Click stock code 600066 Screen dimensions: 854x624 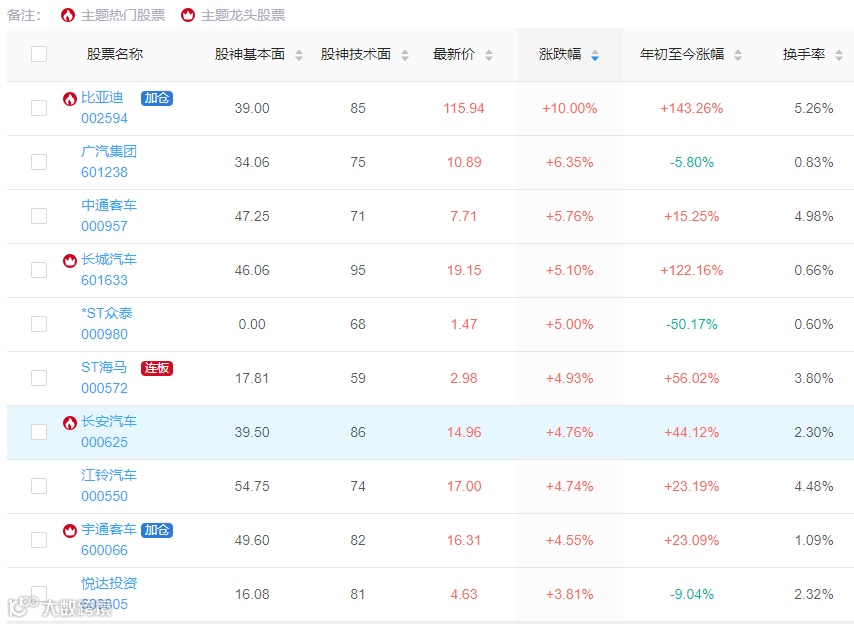tap(104, 550)
